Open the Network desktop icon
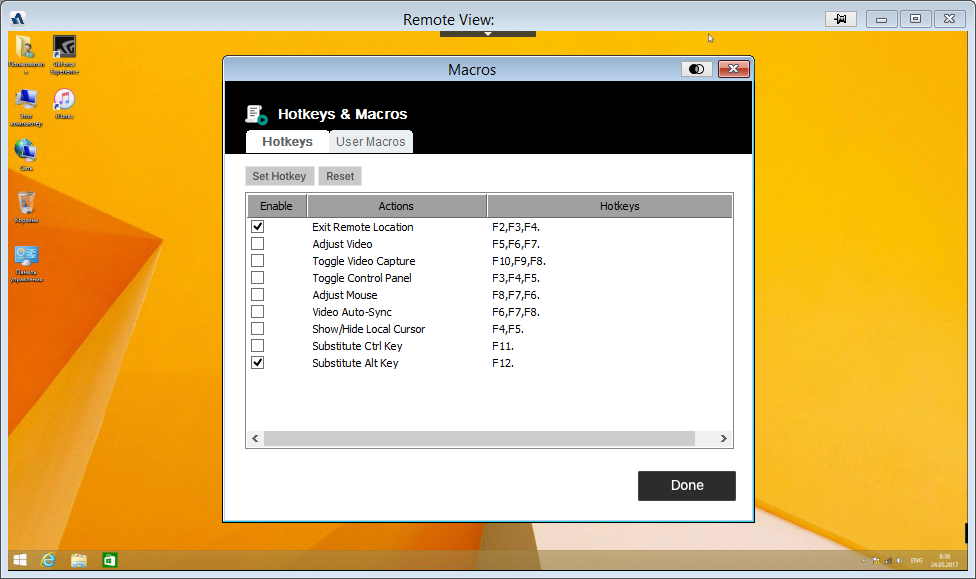976x579 pixels. point(26,155)
